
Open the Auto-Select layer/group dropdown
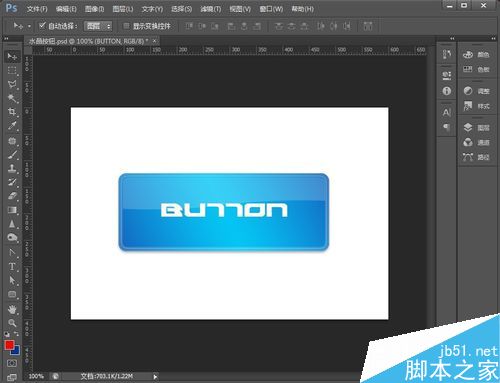point(98,26)
